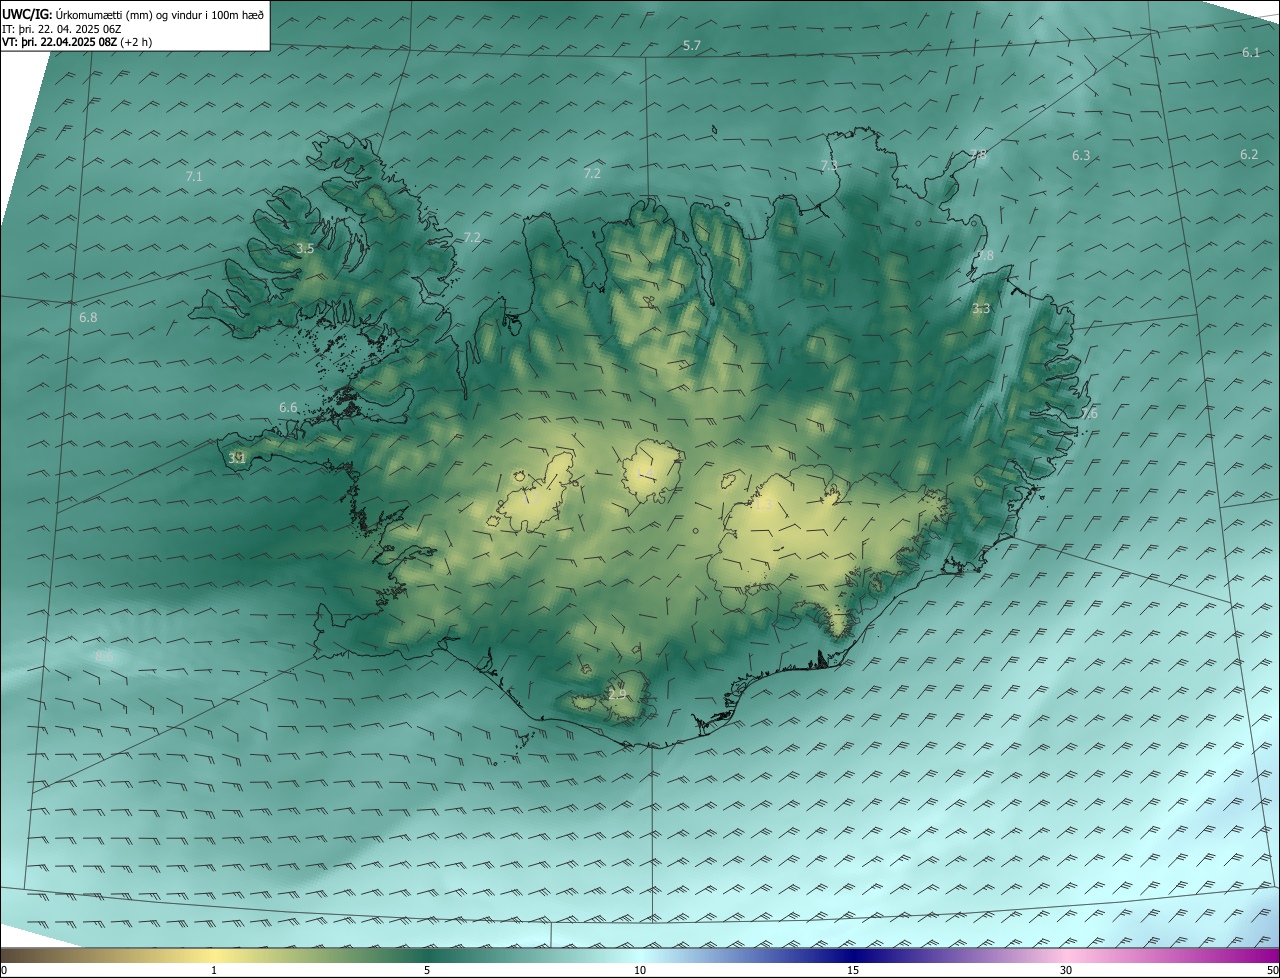Screen dimensions: 1280x978
Task: Click the 2.9 value on the map
Action: 617,692
